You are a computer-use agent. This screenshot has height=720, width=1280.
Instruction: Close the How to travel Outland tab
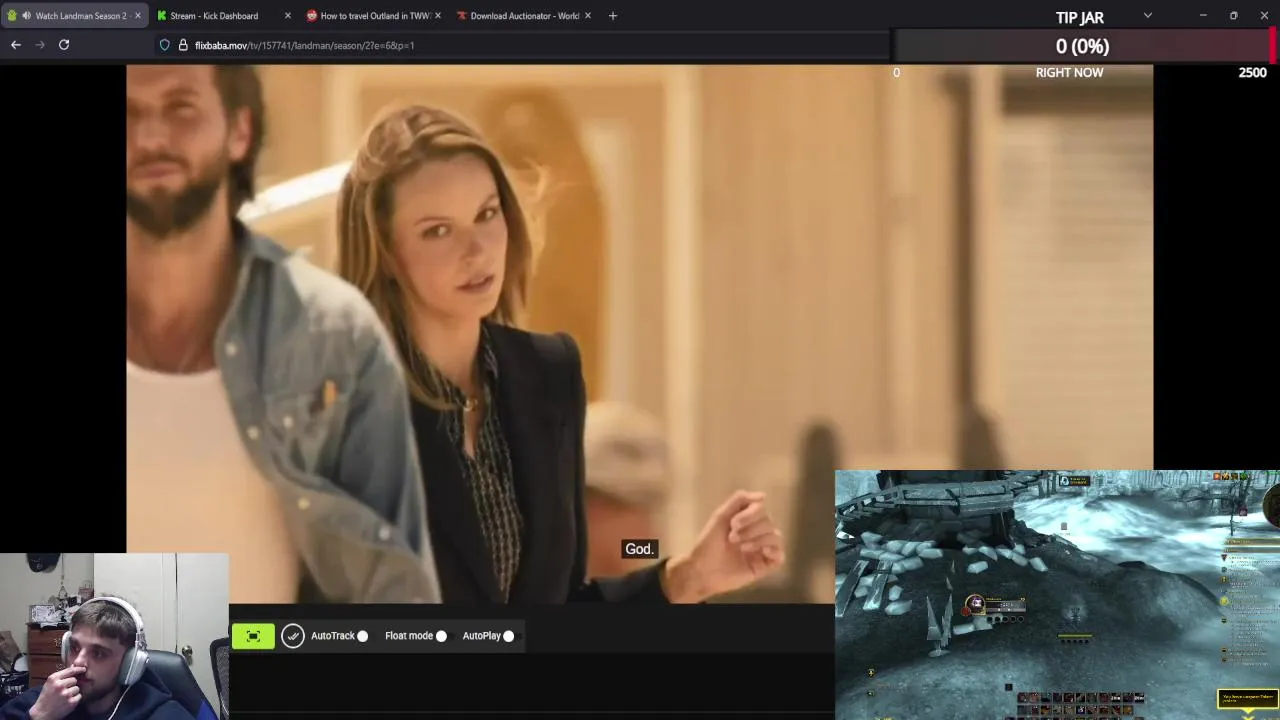tap(438, 16)
